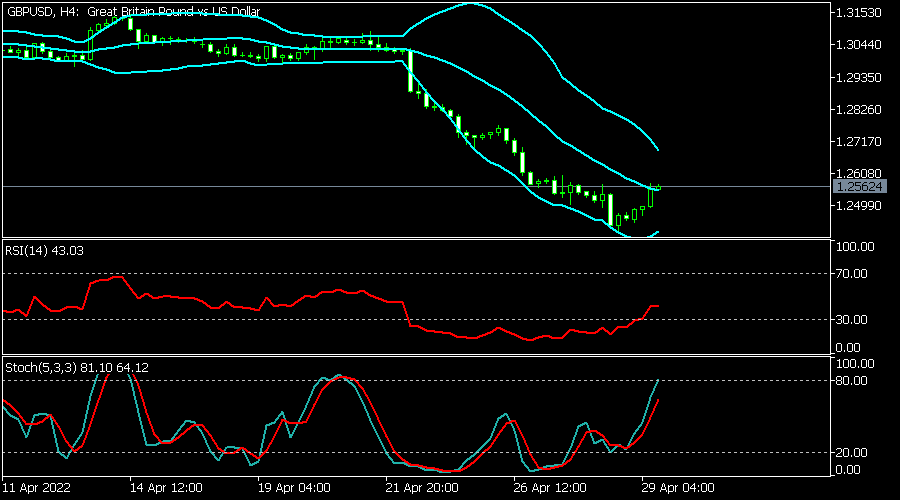Select the current price label 1.25624
900x500 pixels.
(x=859, y=187)
